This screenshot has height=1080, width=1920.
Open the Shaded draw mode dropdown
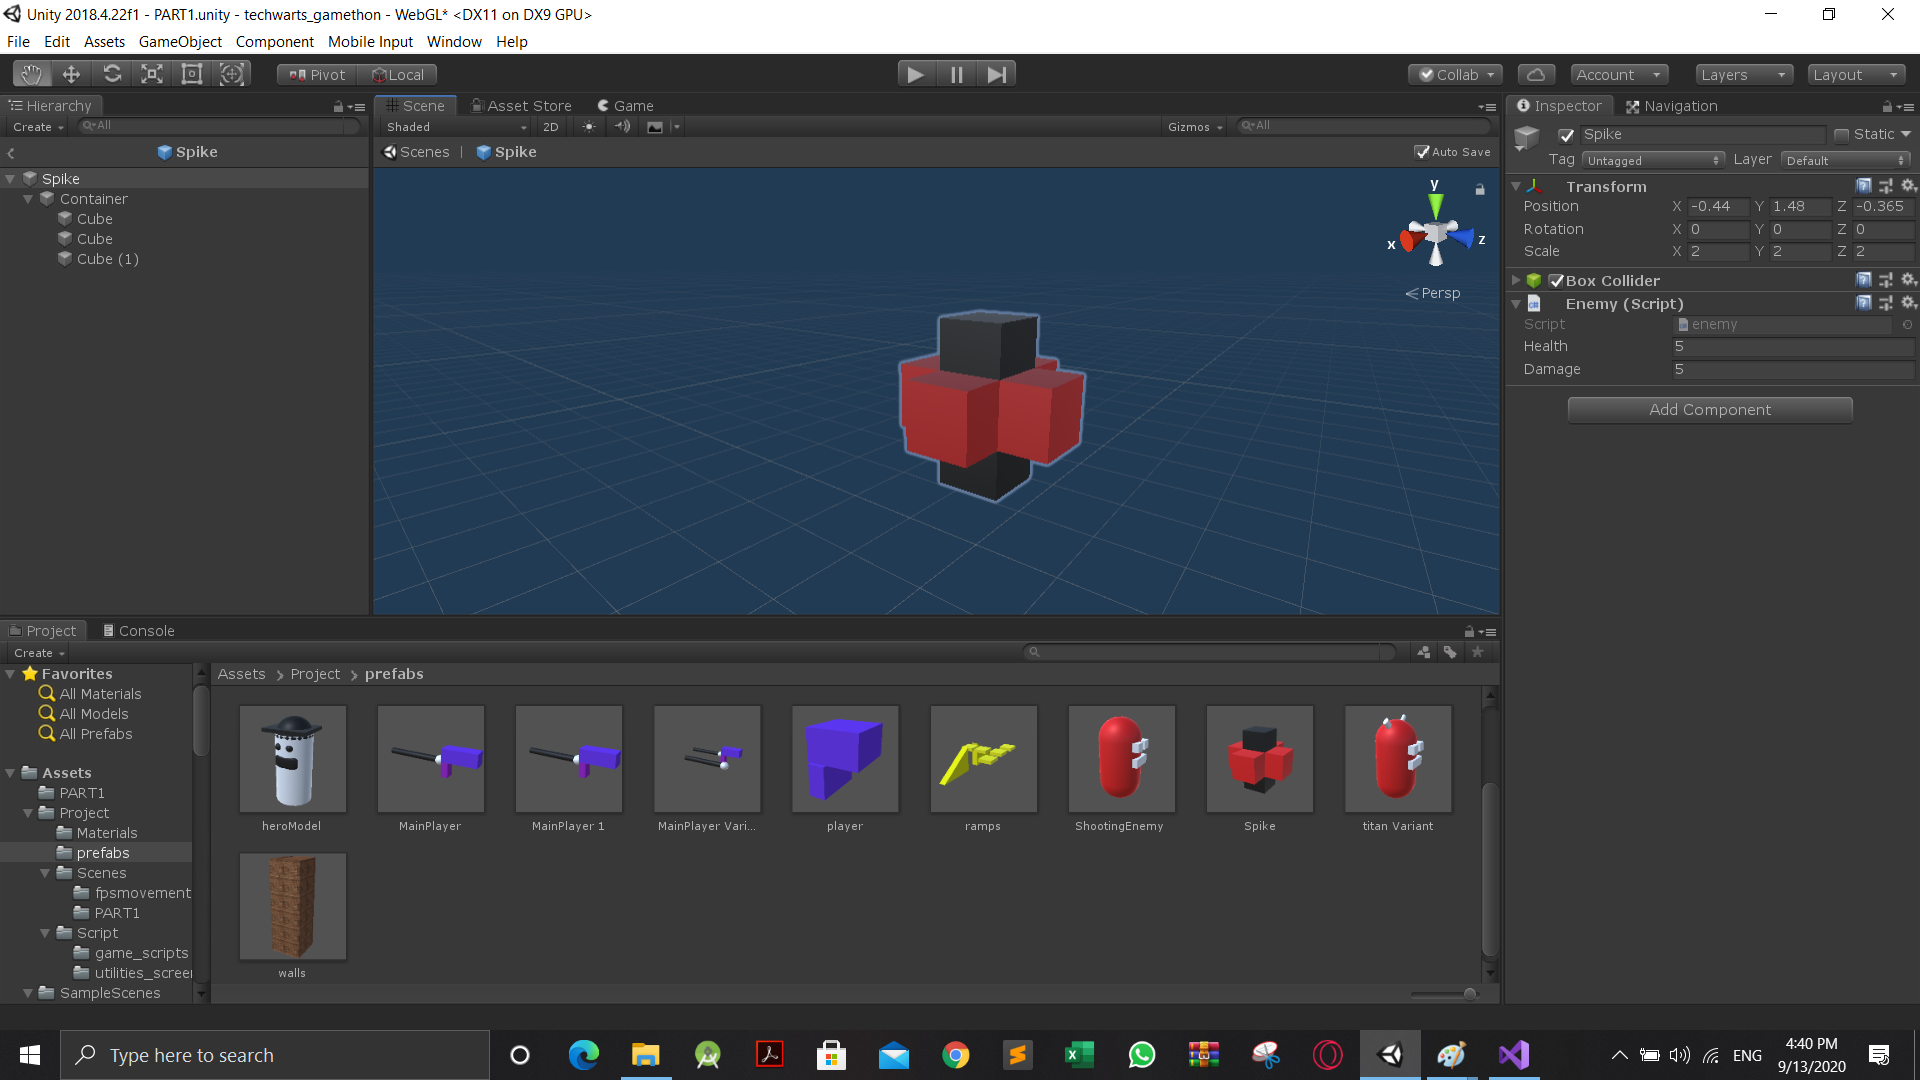pos(456,127)
